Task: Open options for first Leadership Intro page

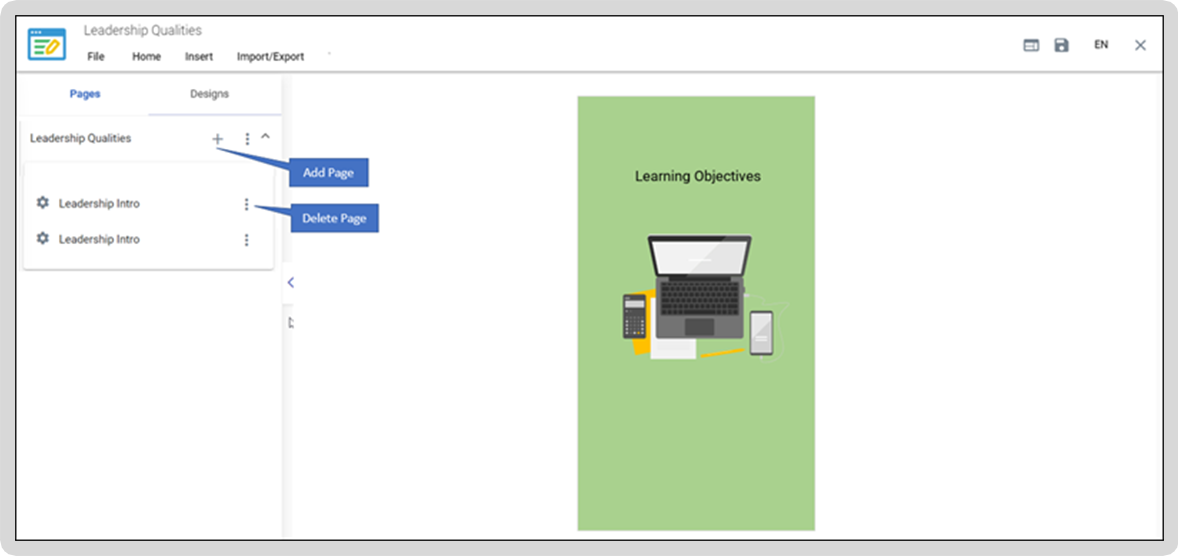Action: tap(246, 204)
